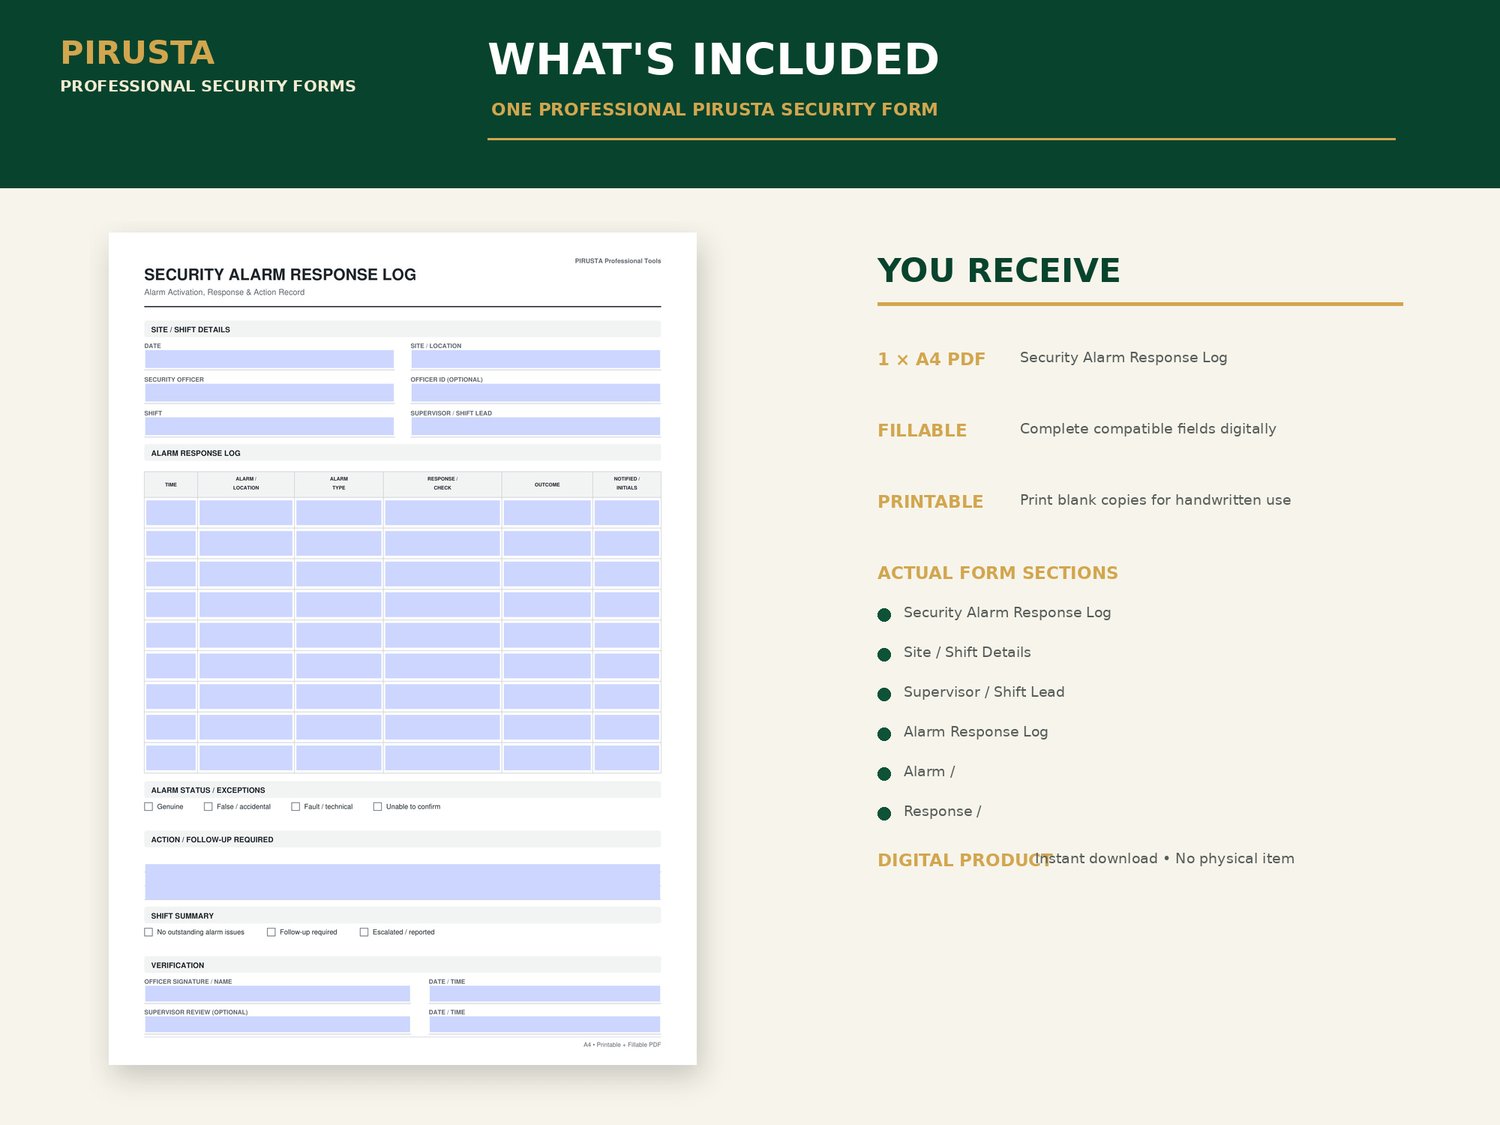Tick the Fault / technical checkbox

[x=295, y=807]
